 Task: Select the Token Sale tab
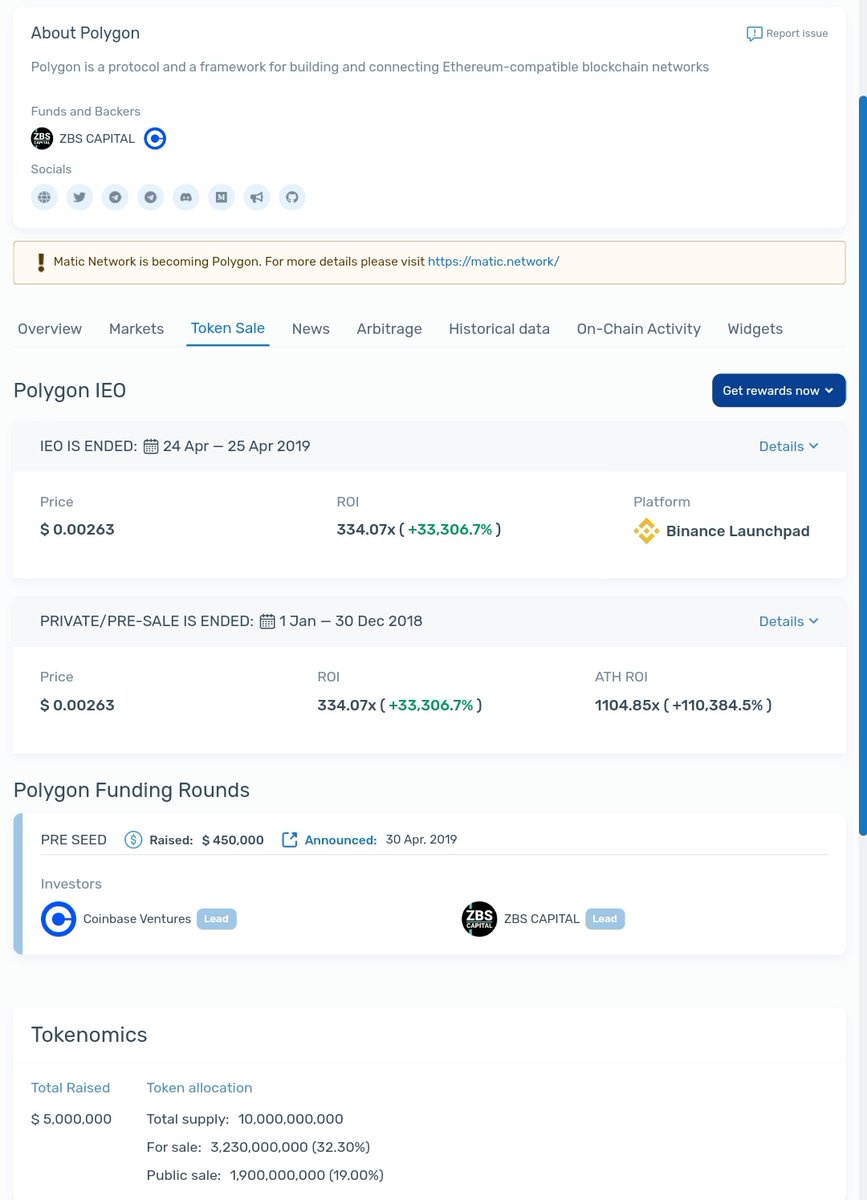pos(228,328)
